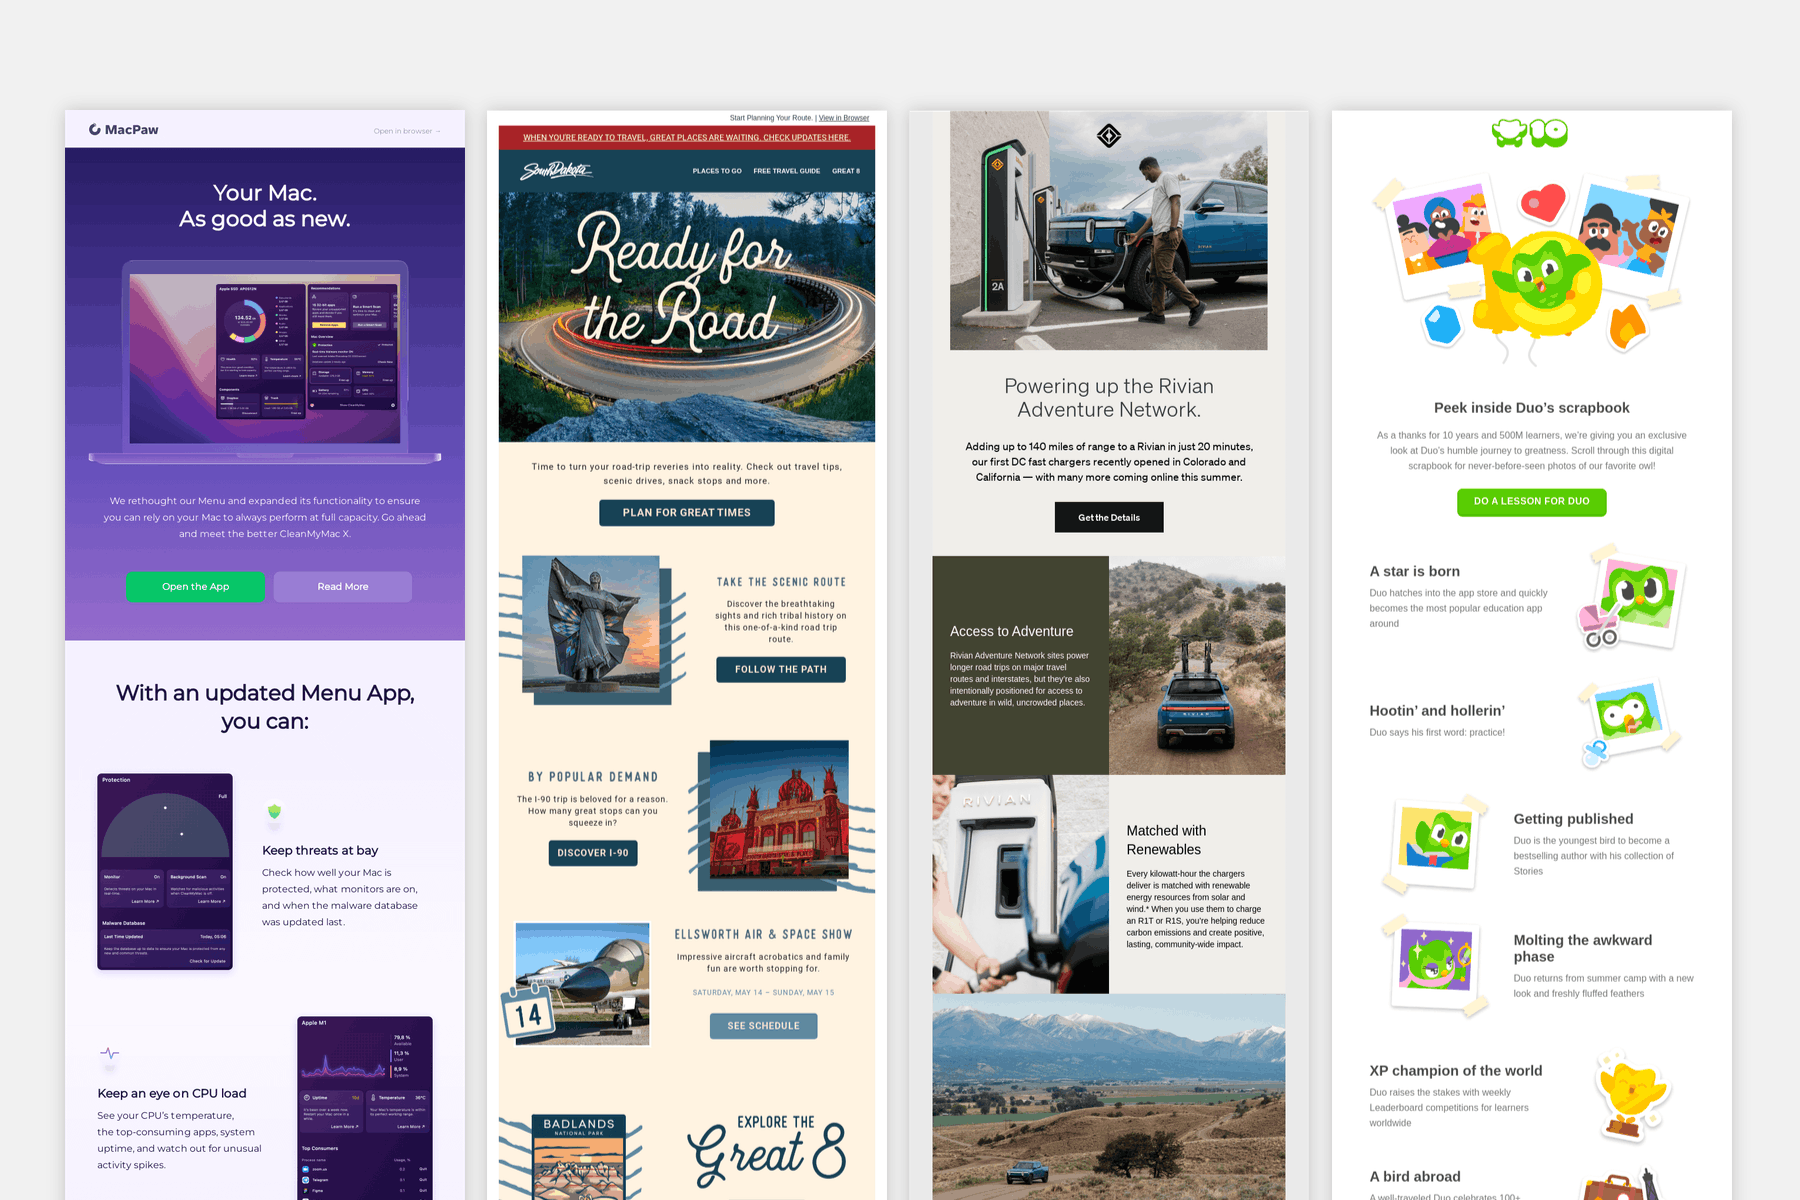The width and height of the screenshot is (1800, 1200).
Task: Click Get the Details under the Rivian headline
Action: pyautogui.click(x=1108, y=517)
